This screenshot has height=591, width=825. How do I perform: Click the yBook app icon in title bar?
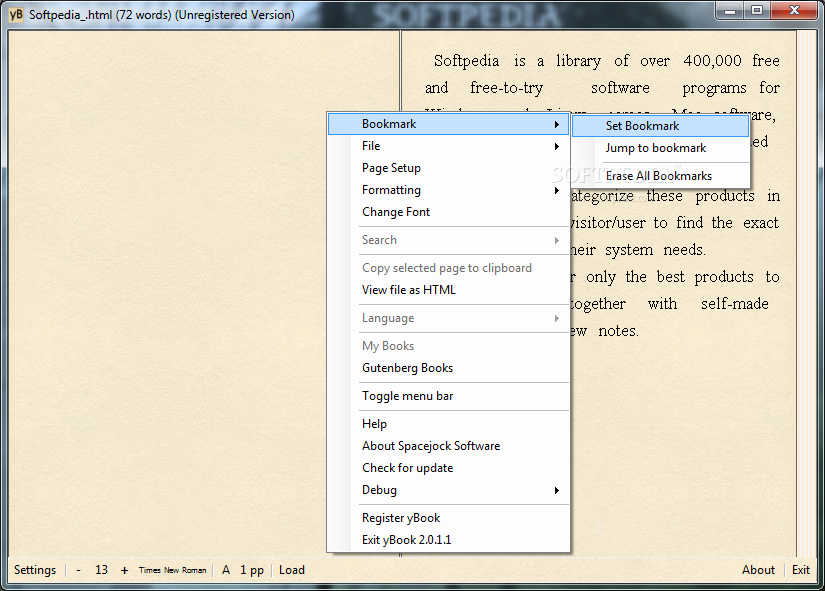16,14
